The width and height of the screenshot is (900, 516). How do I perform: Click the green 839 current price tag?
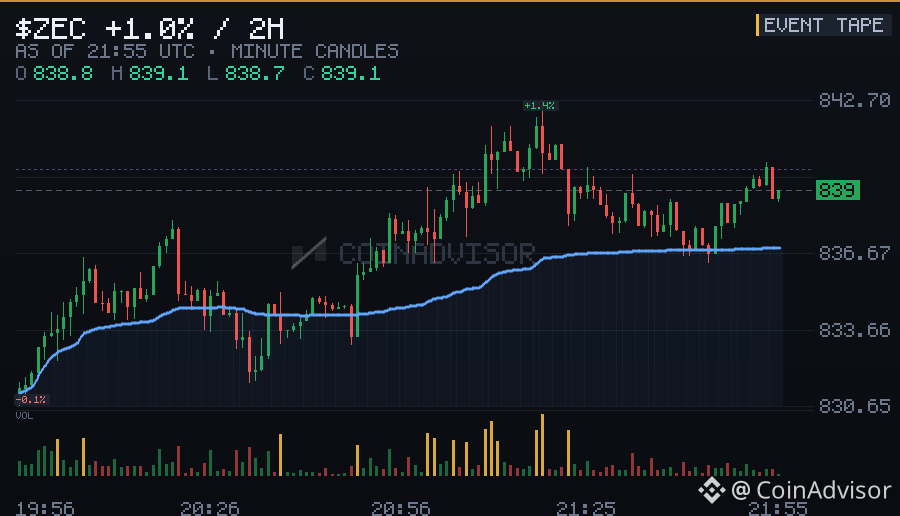point(838,190)
